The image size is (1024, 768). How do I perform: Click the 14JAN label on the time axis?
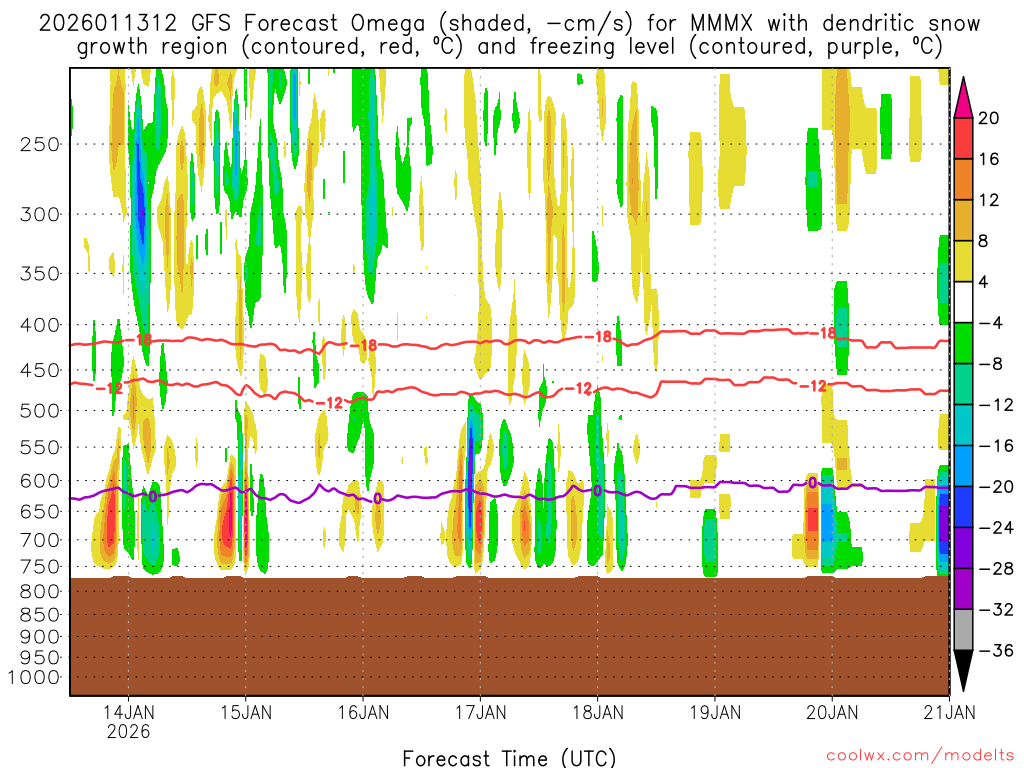[x=128, y=713]
